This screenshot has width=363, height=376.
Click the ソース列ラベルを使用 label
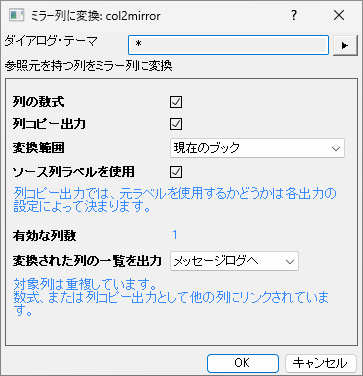[73, 172]
